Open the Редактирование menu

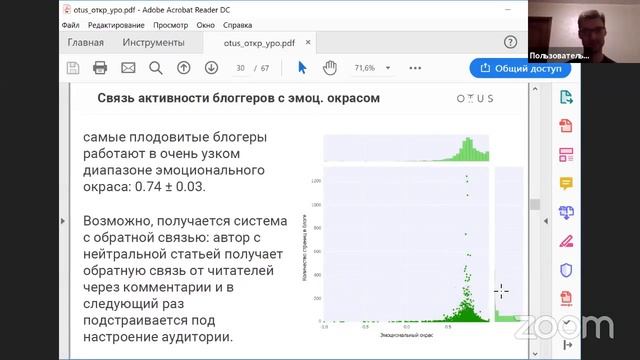coord(116,25)
